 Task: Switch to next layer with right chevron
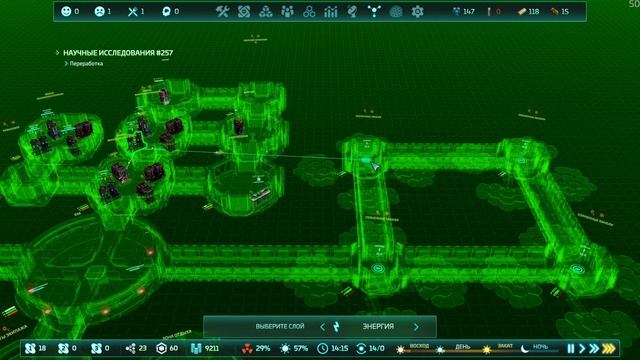pos(416,327)
